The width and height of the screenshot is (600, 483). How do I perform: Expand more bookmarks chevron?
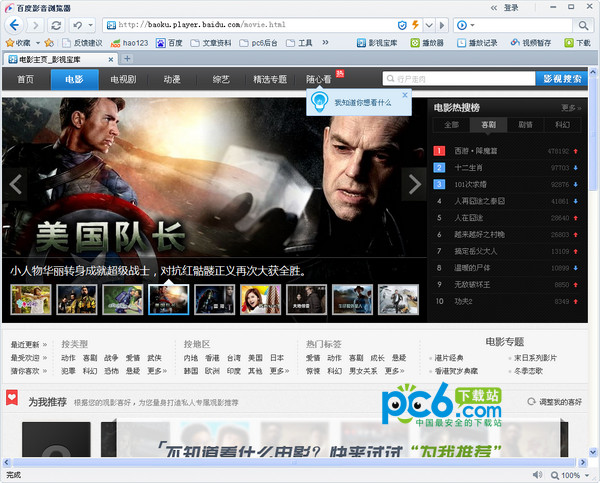(325, 42)
